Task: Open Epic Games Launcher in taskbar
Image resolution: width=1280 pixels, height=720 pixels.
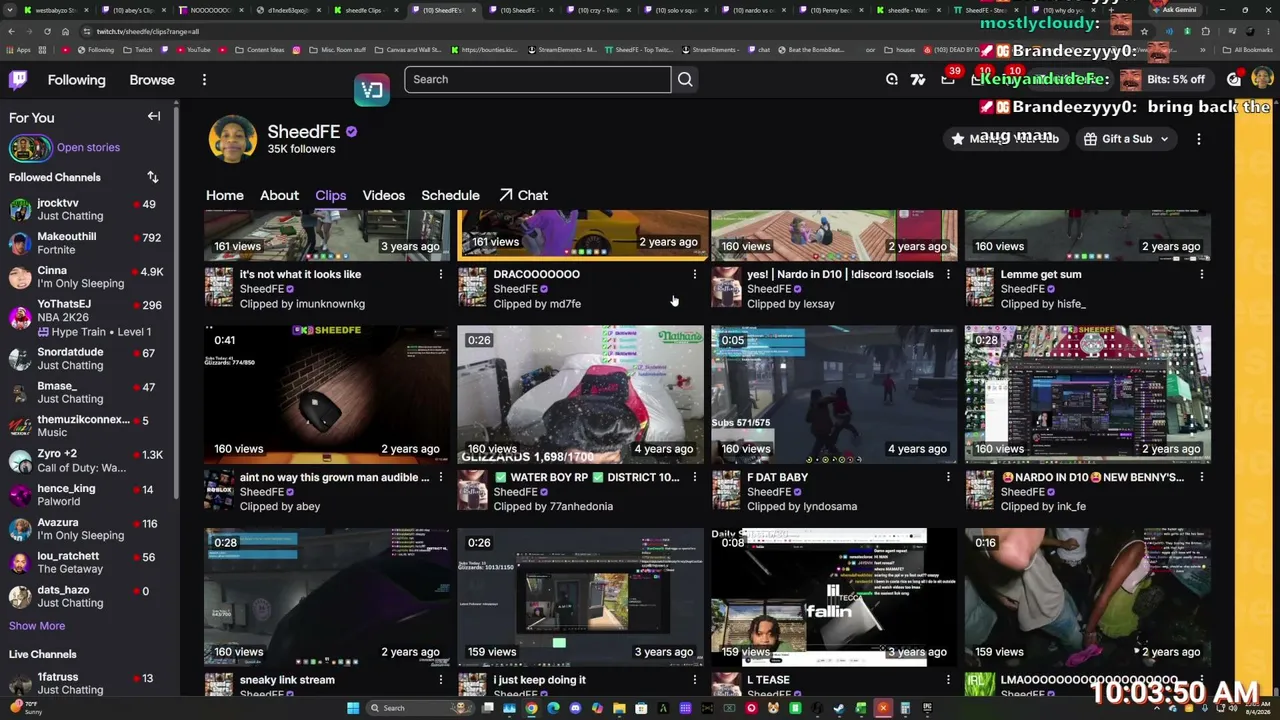Action: (x=927, y=708)
